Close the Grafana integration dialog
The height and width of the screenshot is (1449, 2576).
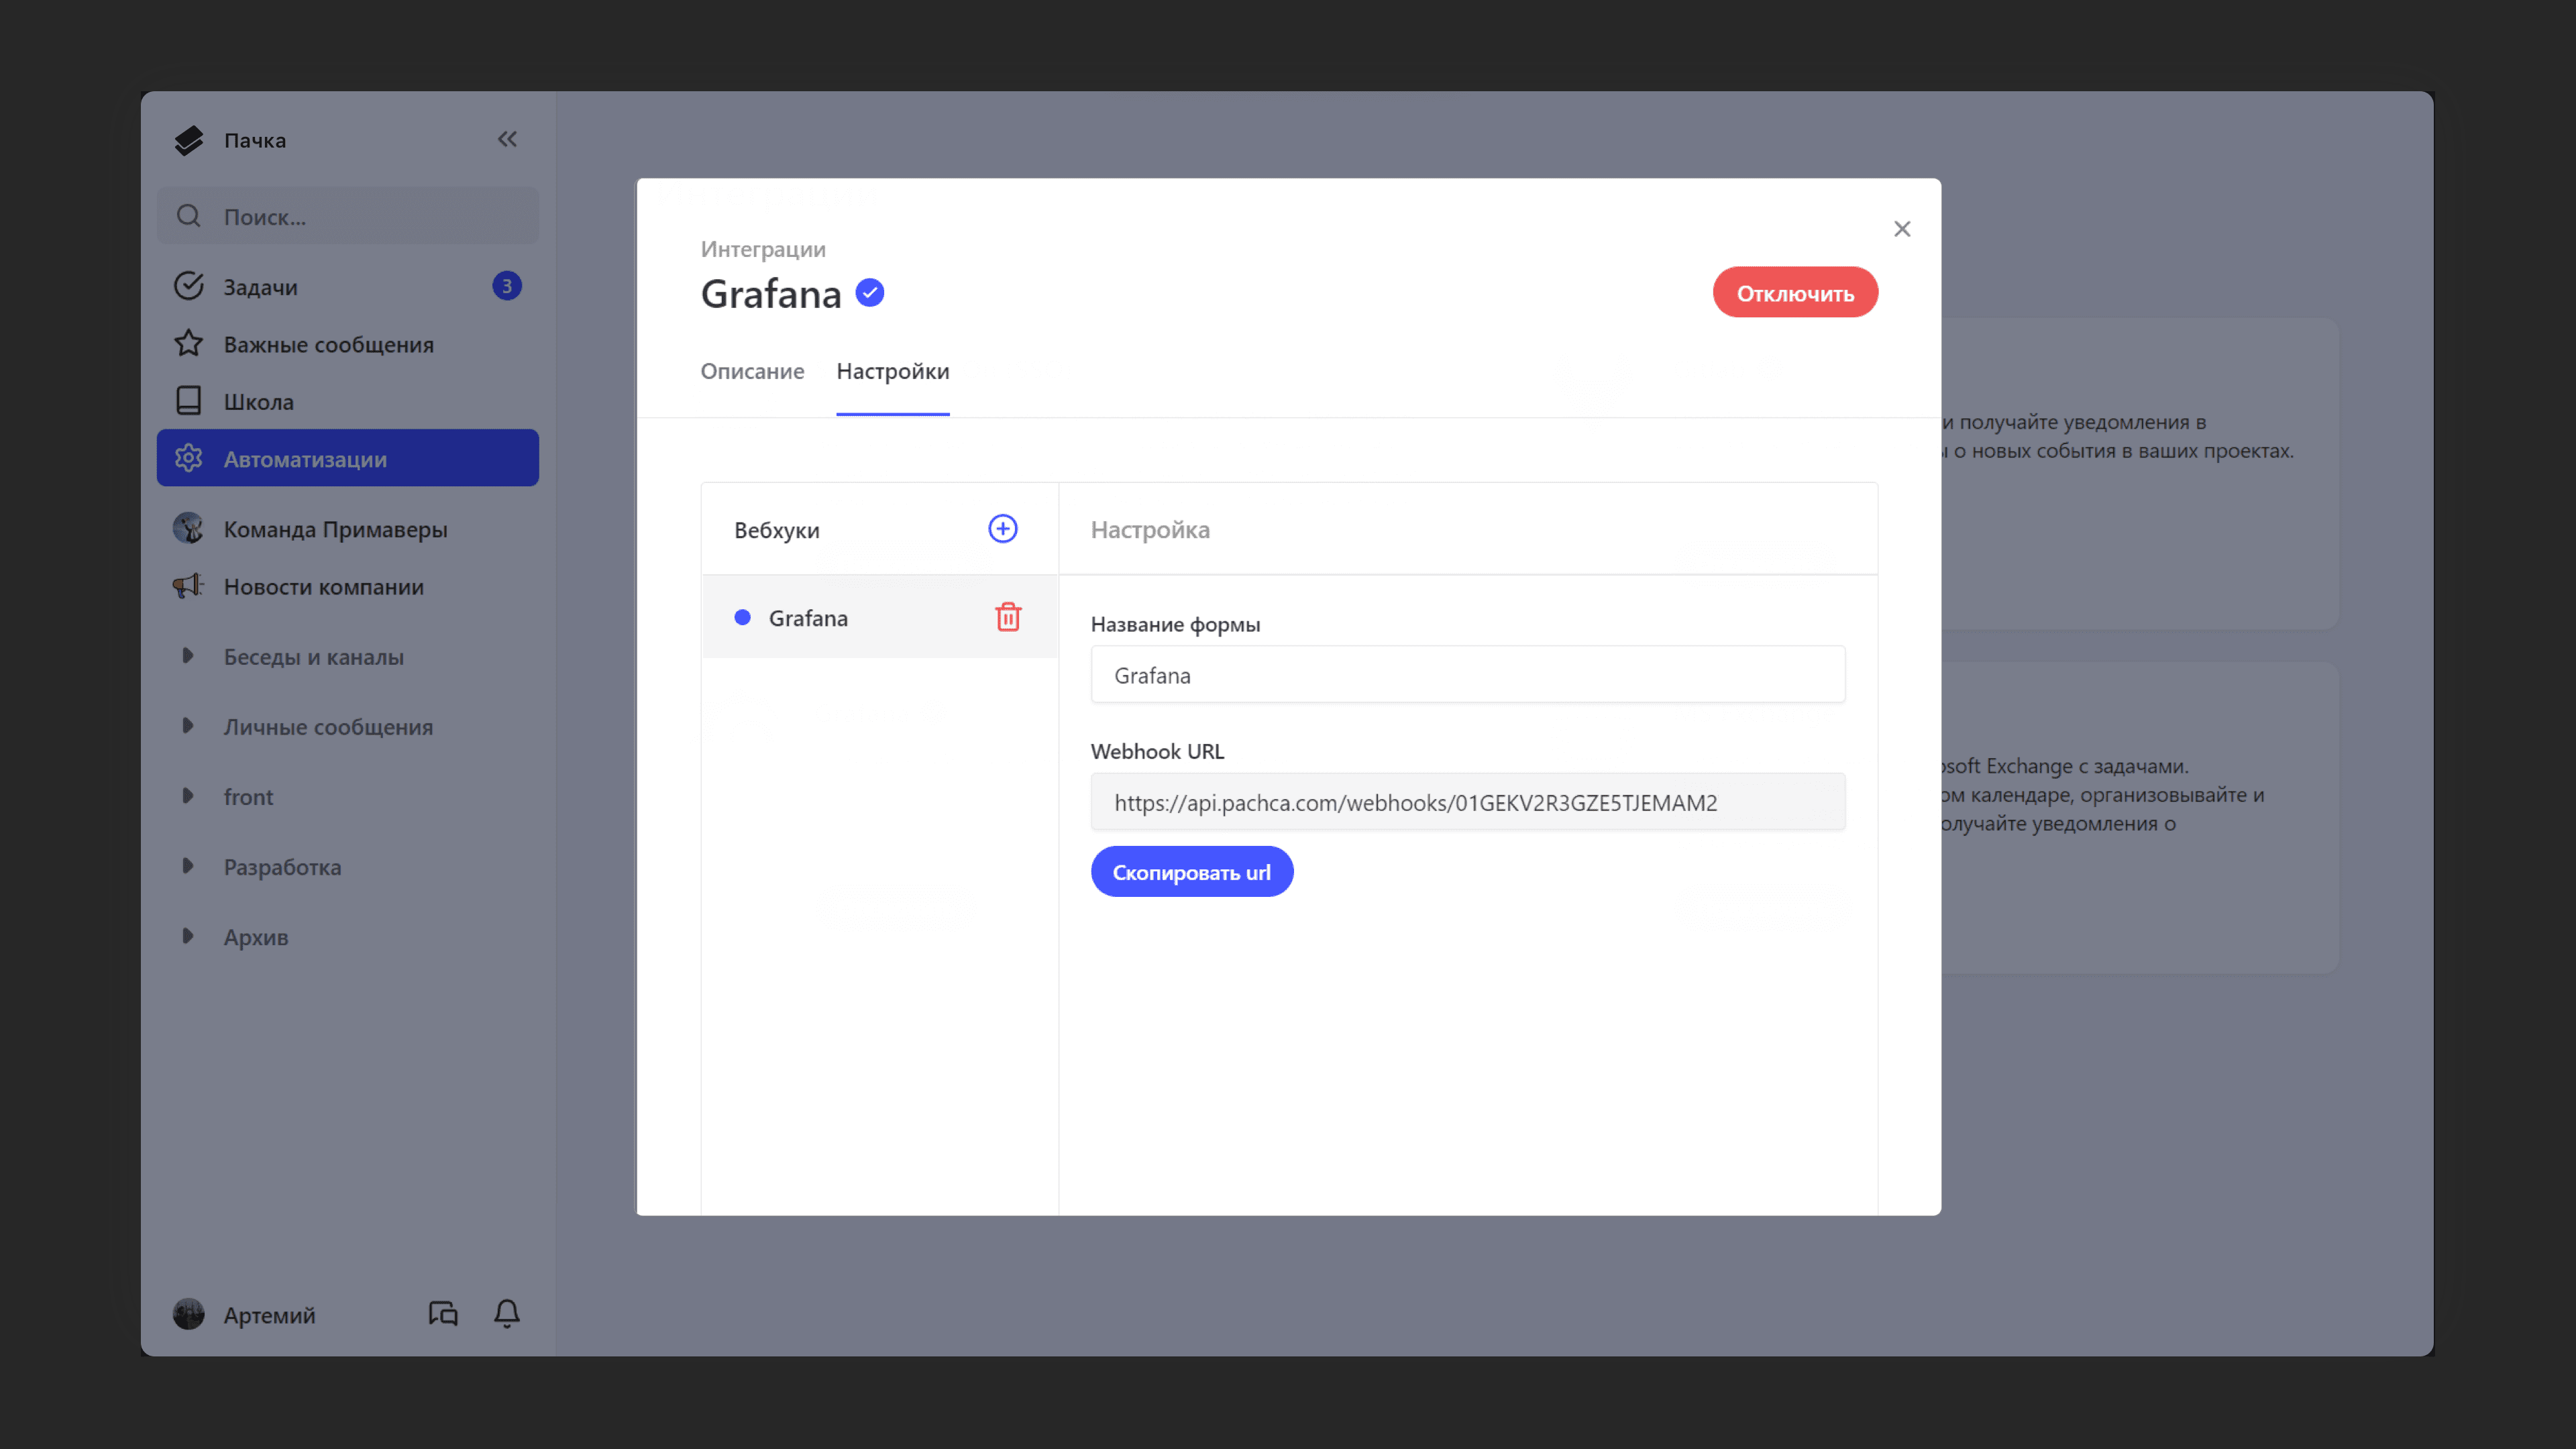click(x=1902, y=229)
